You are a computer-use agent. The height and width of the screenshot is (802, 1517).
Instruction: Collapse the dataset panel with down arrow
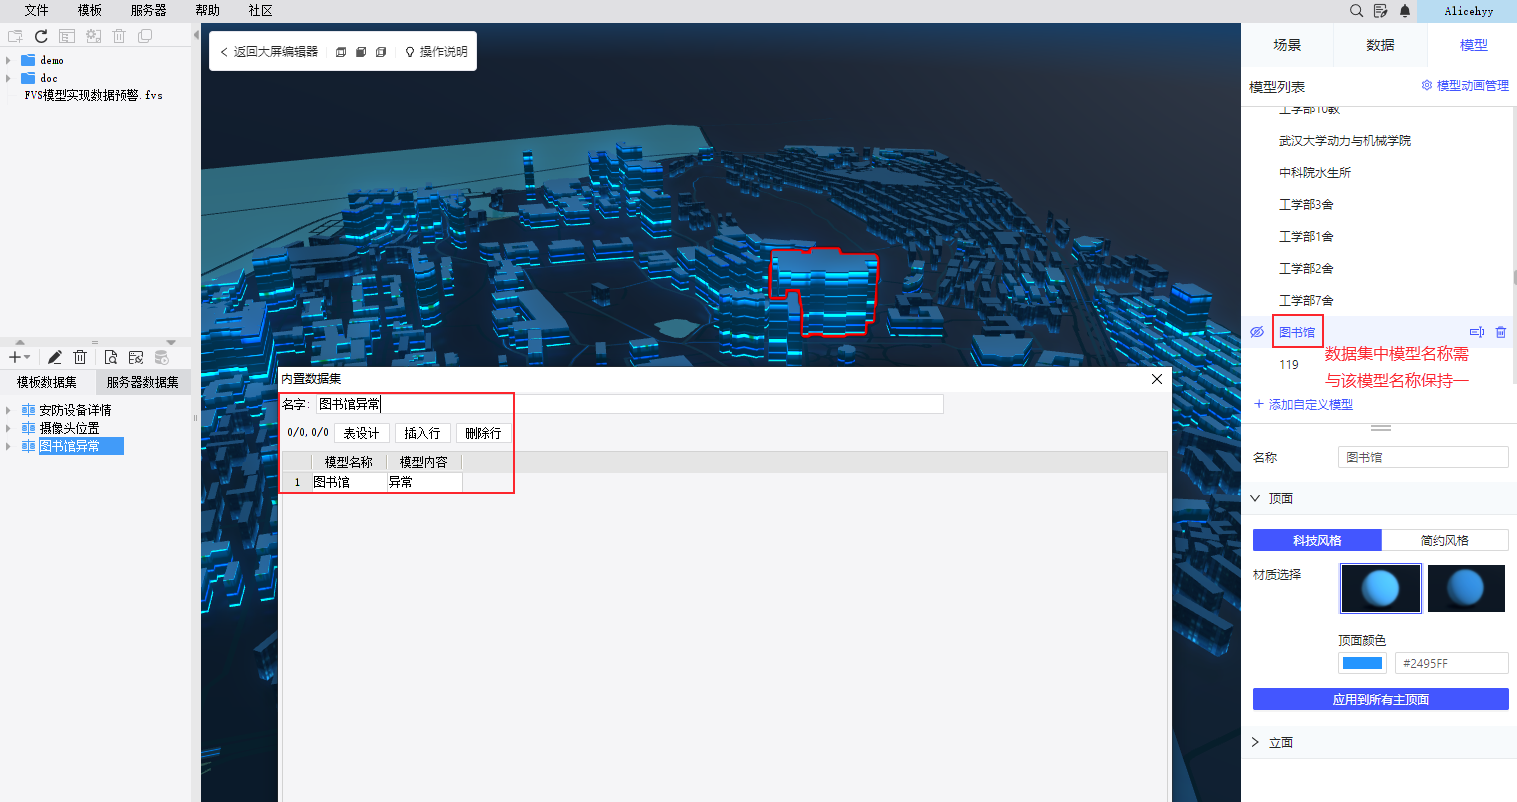pyautogui.click(x=171, y=342)
